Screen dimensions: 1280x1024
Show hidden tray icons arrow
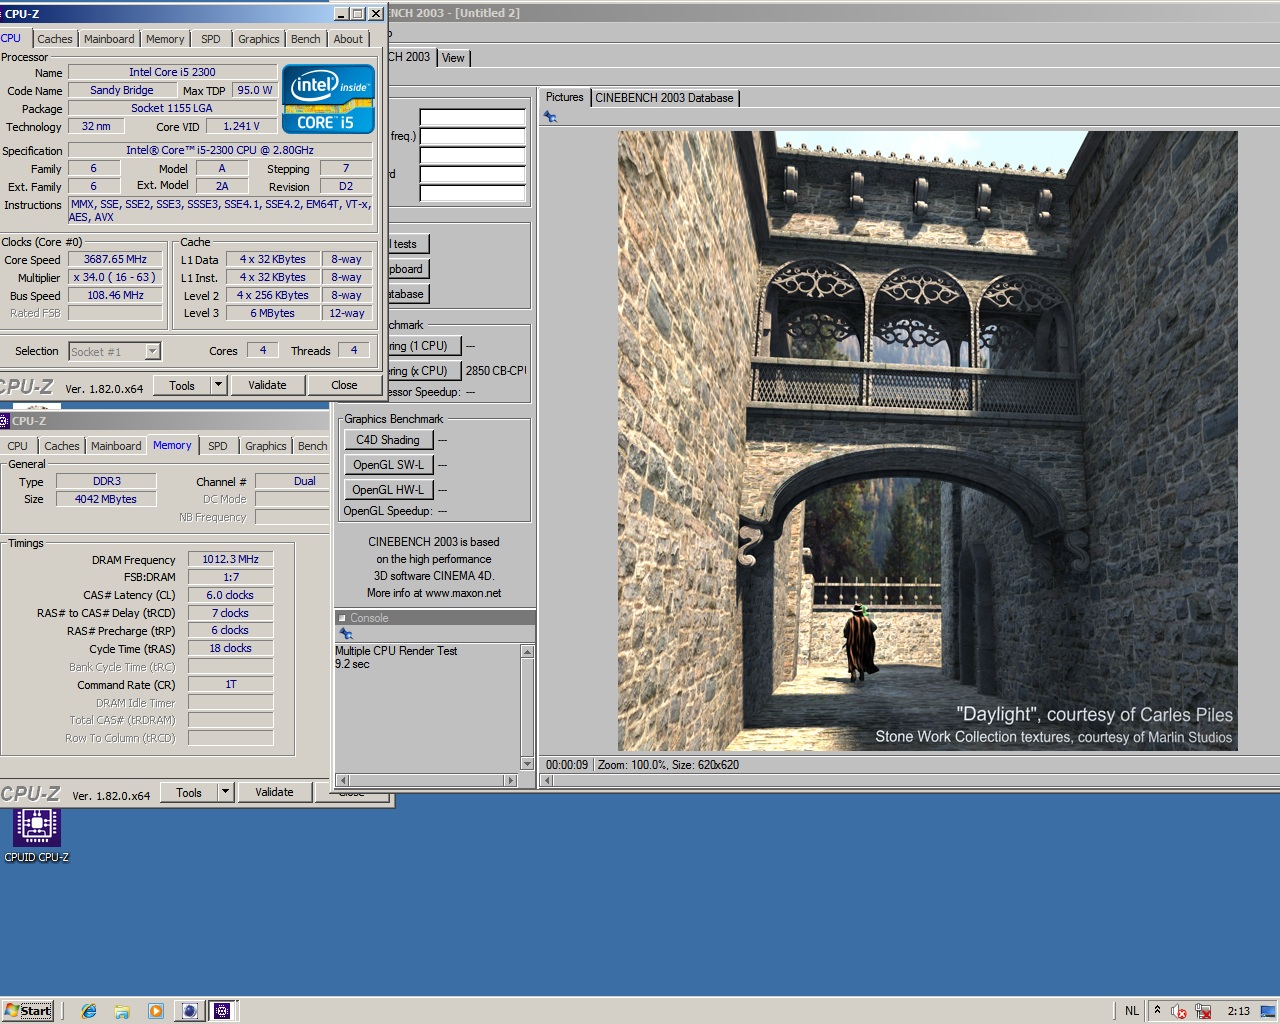pyautogui.click(x=1157, y=1010)
